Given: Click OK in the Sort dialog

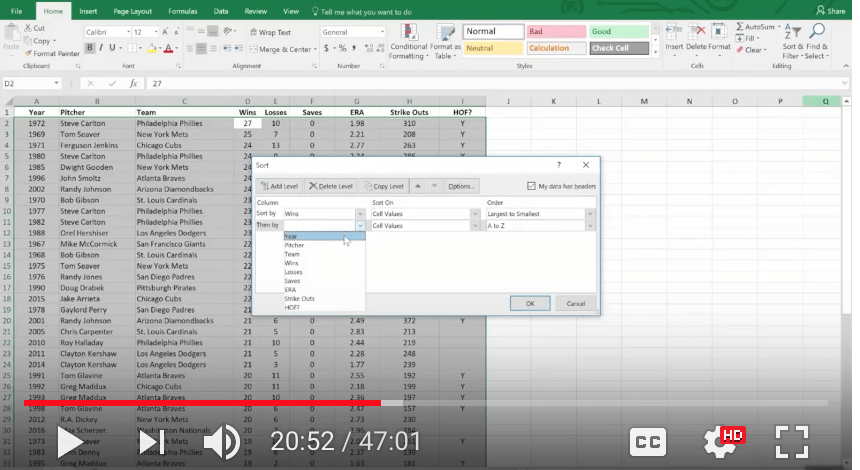Looking at the screenshot, I should pyautogui.click(x=530, y=303).
